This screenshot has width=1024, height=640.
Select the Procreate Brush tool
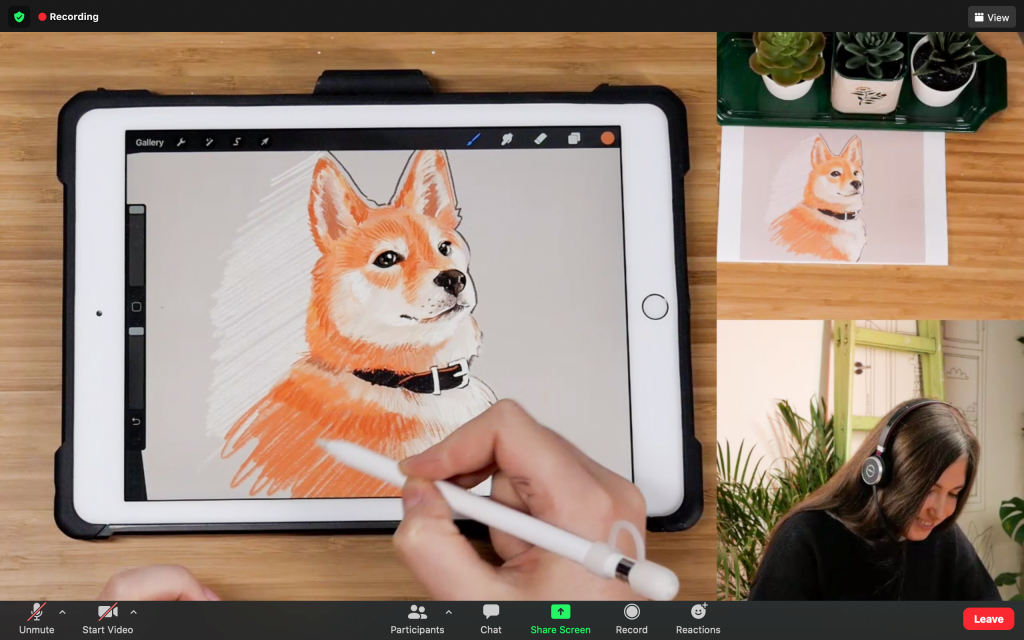coord(473,139)
